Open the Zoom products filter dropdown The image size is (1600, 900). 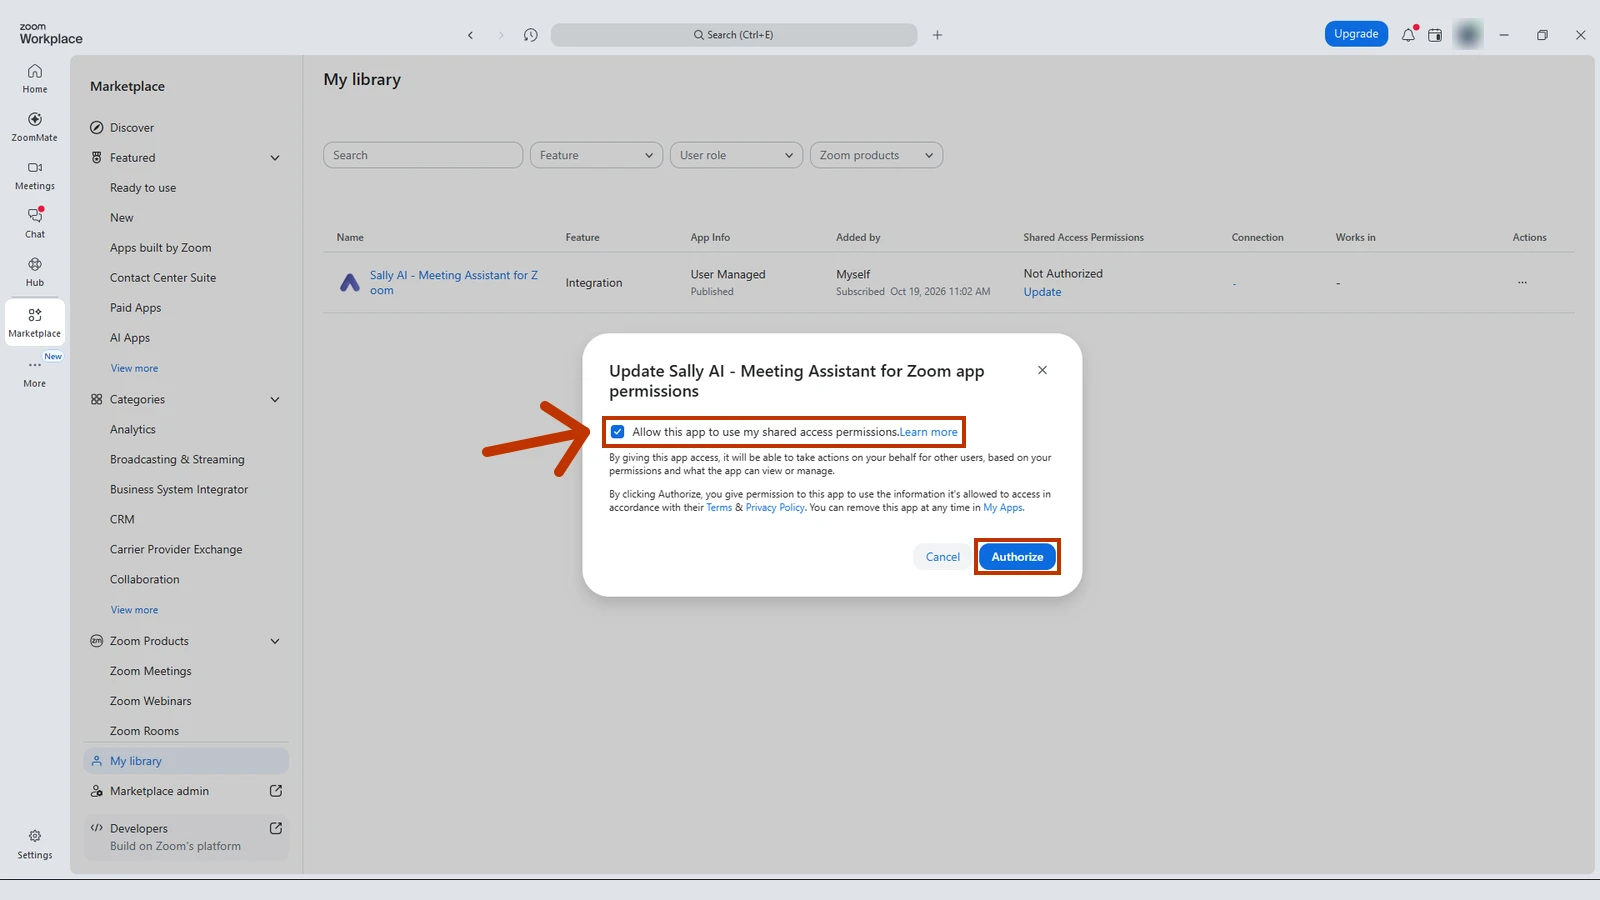tap(876, 155)
